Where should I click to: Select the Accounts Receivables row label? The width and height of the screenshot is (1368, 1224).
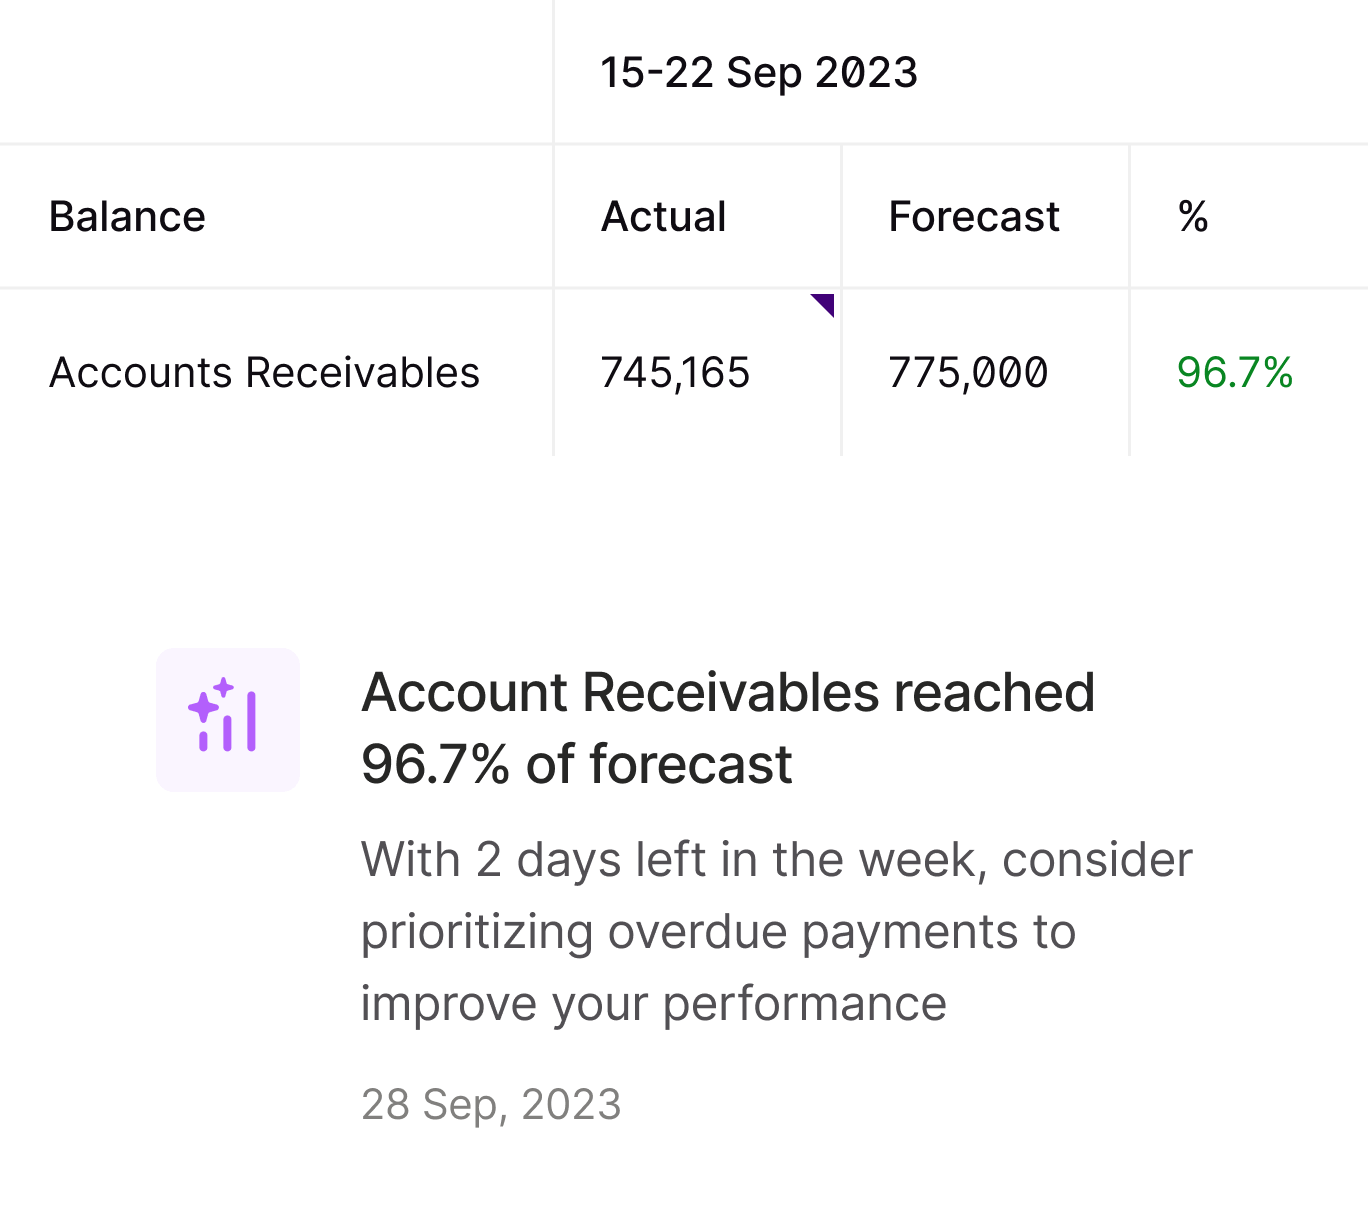[264, 373]
